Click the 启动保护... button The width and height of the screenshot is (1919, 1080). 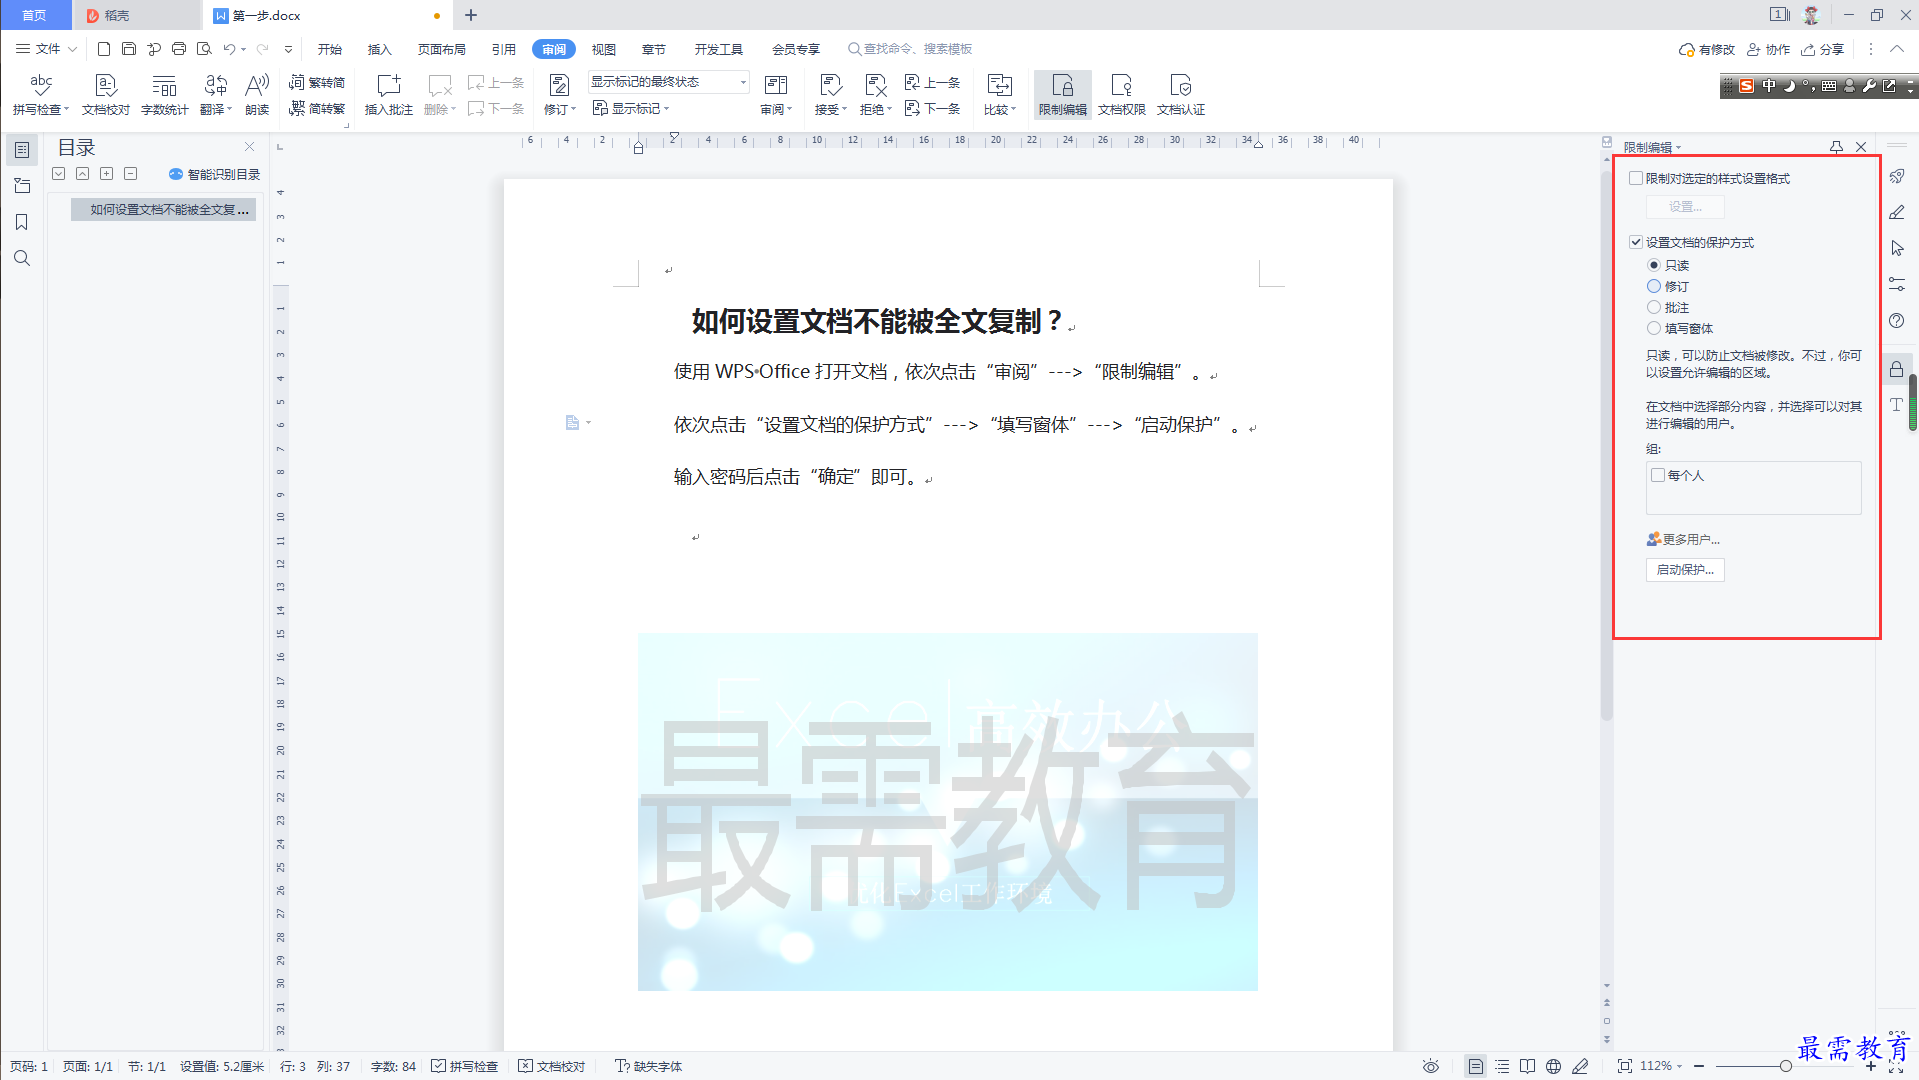pos(1685,569)
